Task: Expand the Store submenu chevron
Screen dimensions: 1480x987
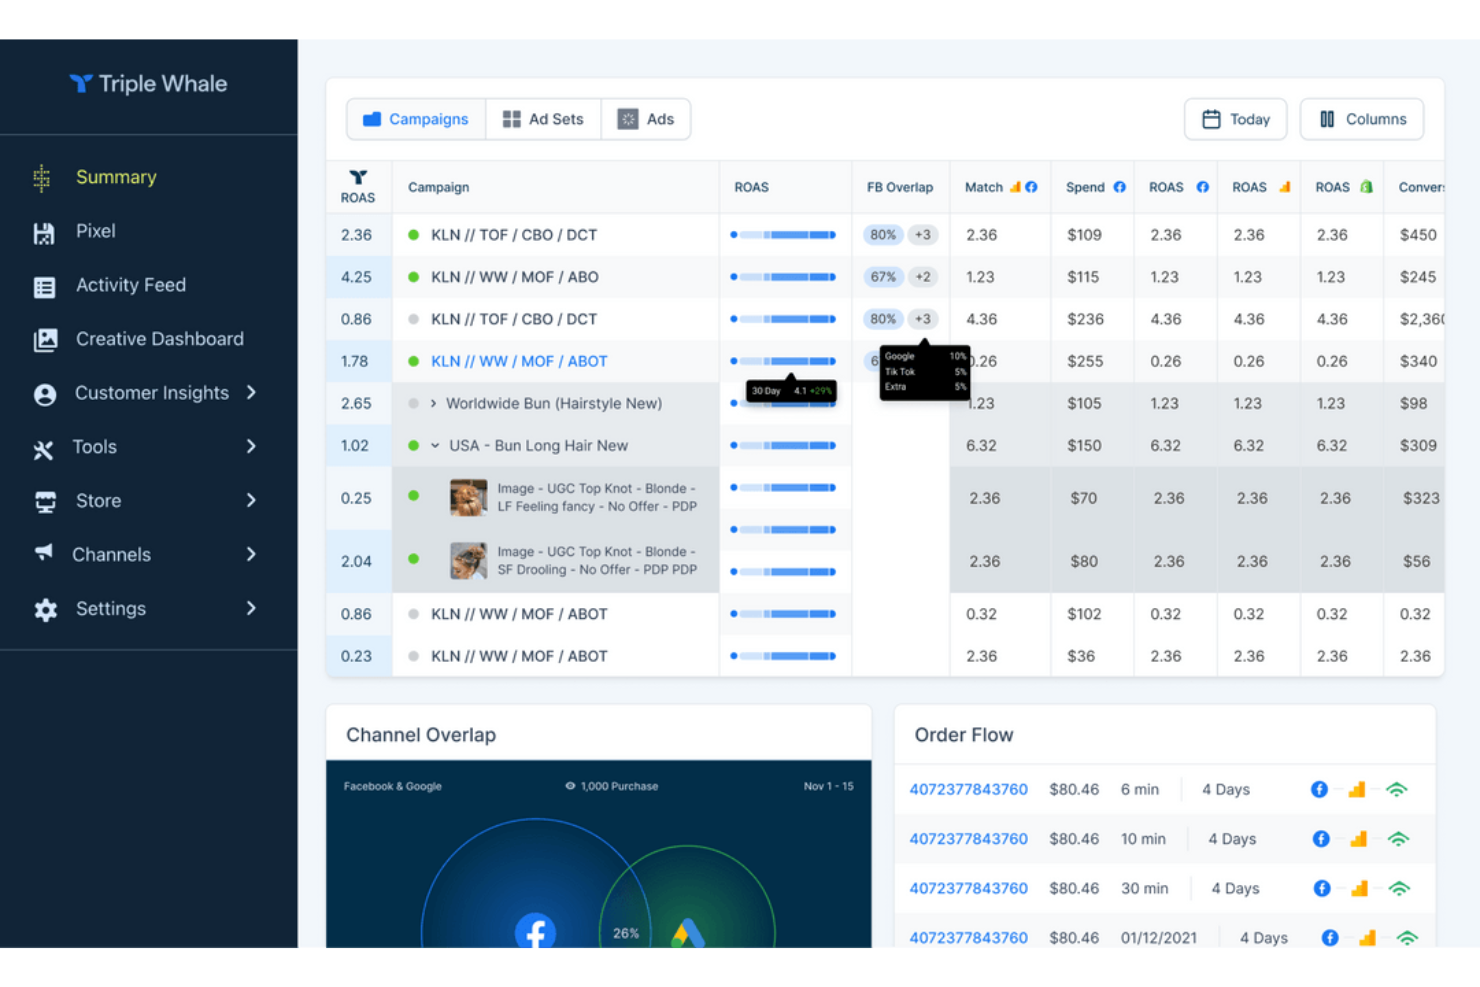Action: 251,500
